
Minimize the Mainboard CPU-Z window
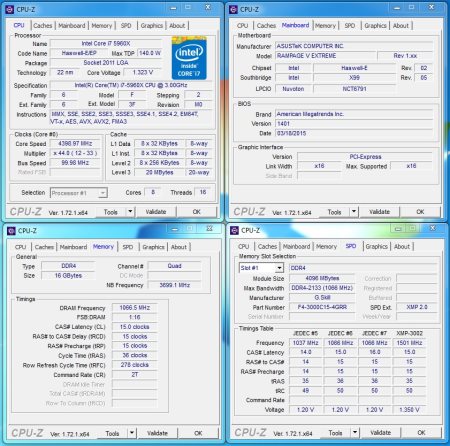397,8
